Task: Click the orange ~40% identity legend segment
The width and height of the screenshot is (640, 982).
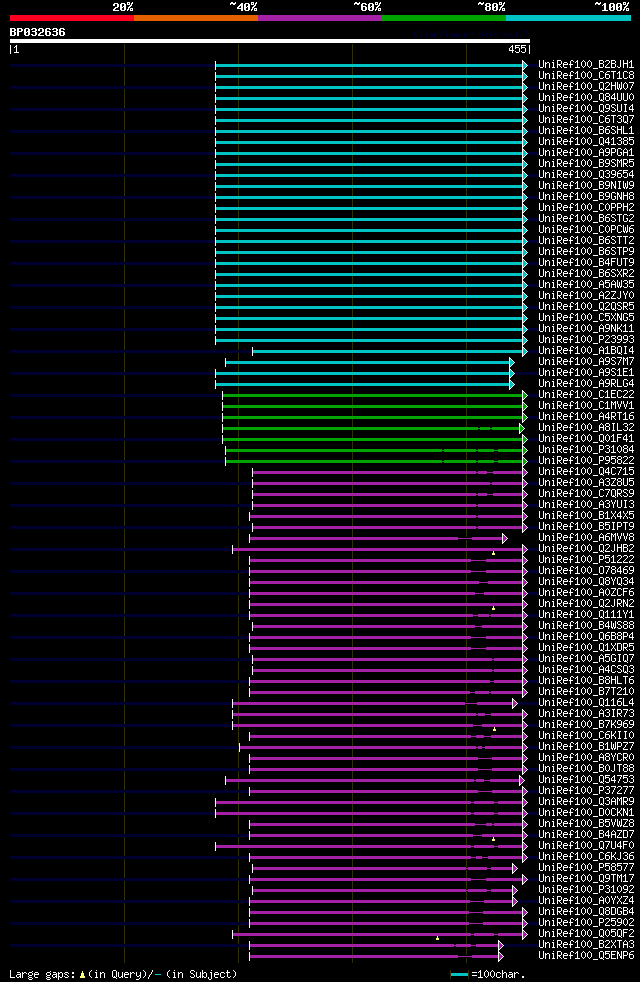Action: pos(196,18)
